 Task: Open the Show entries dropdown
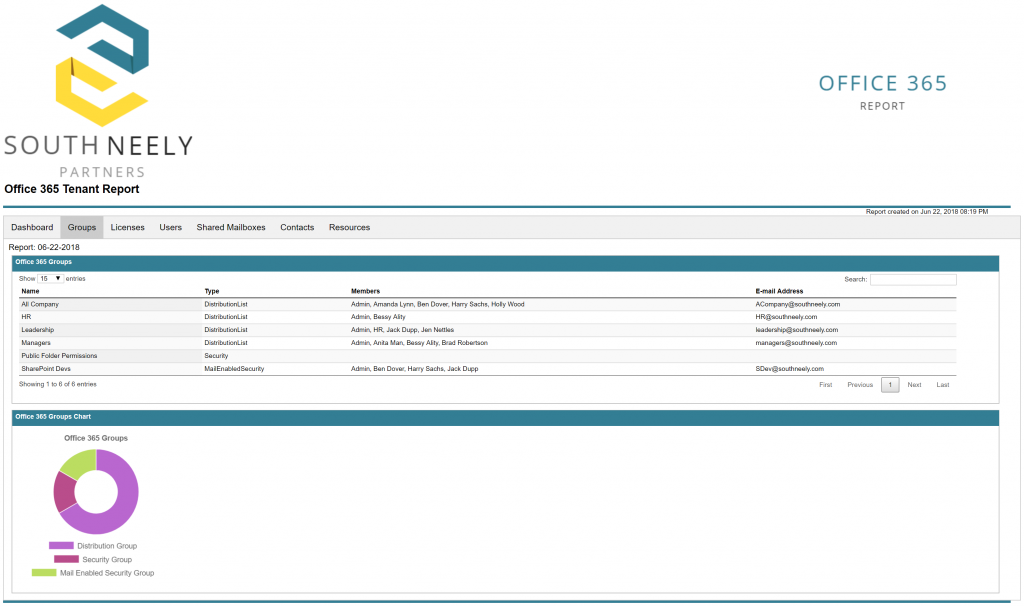pyautogui.click(x=50, y=278)
